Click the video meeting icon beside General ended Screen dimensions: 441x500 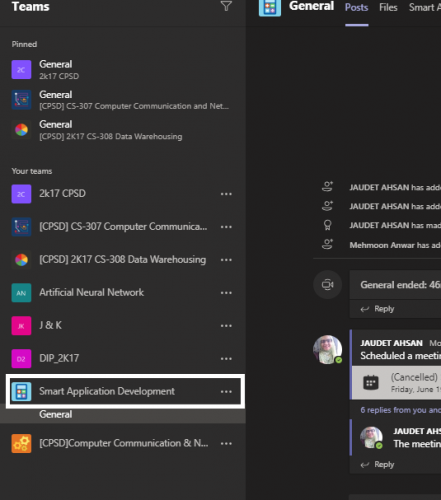pos(328,285)
